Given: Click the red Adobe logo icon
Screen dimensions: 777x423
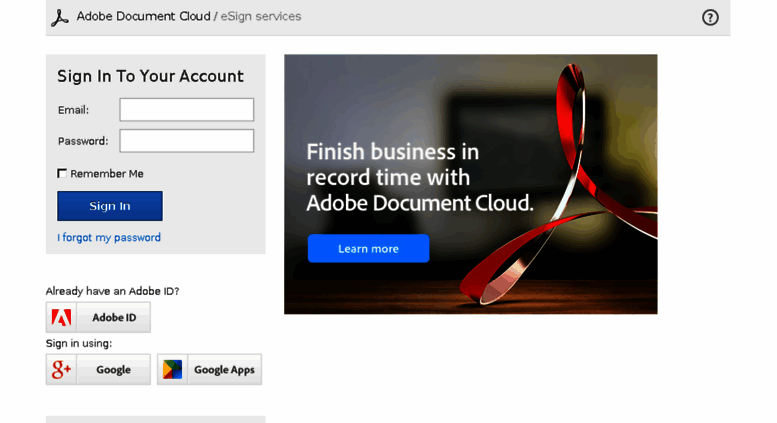Looking at the screenshot, I should tap(61, 317).
